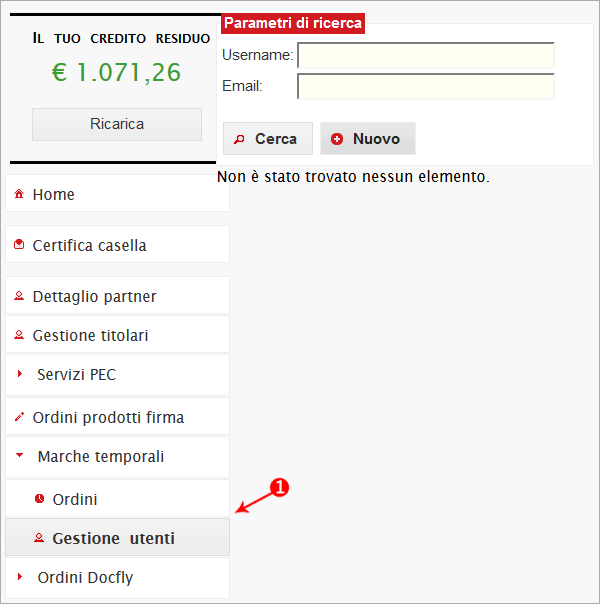
Task: Select the Gestione titolari menu entry
Action: coord(117,334)
